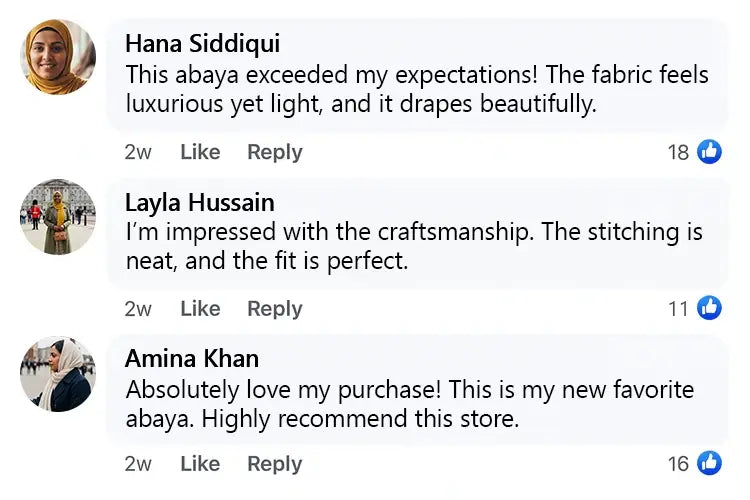Open the Layla Hussain name link

[x=199, y=202]
